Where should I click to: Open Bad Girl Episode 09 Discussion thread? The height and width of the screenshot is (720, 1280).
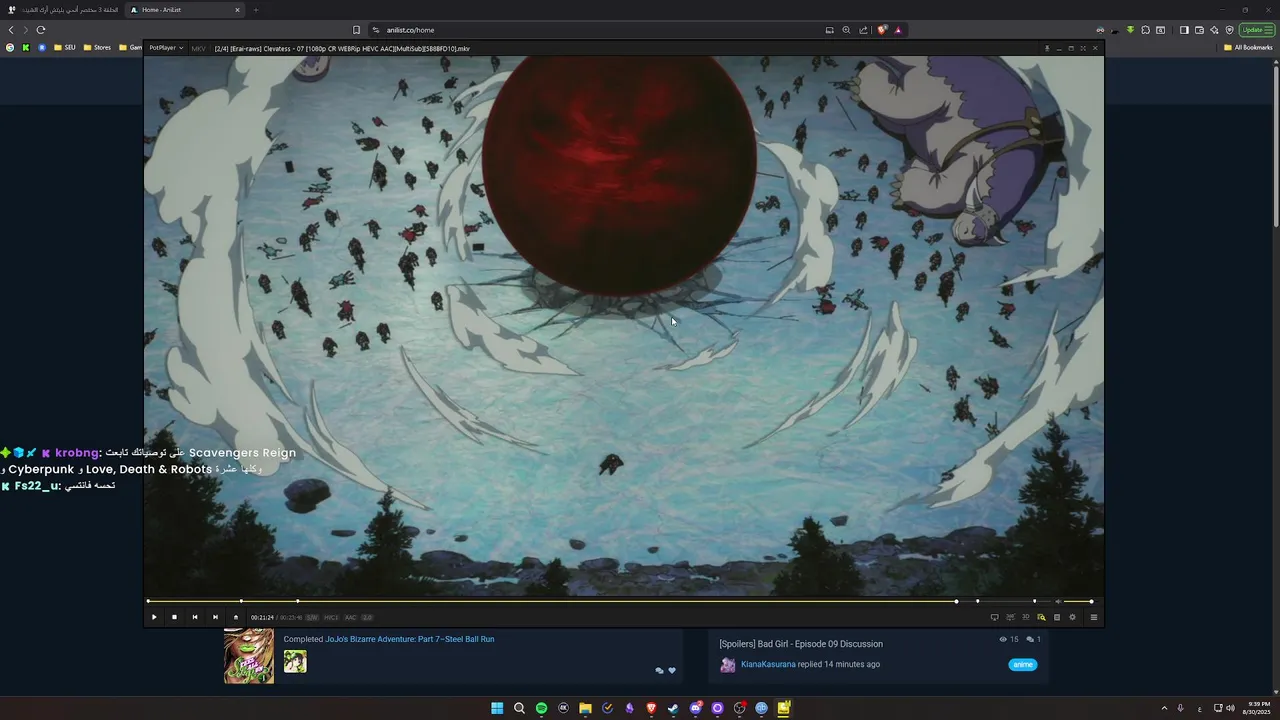click(x=801, y=644)
